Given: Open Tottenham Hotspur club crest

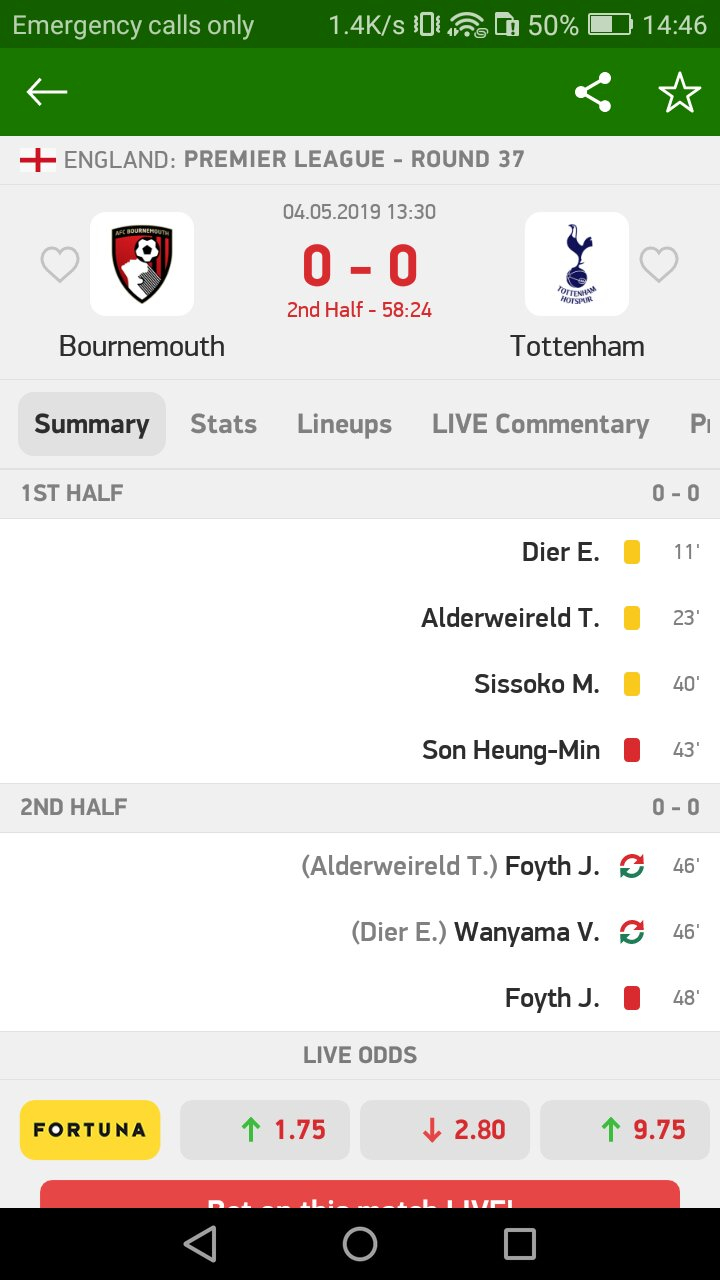Looking at the screenshot, I should (577, 264).
